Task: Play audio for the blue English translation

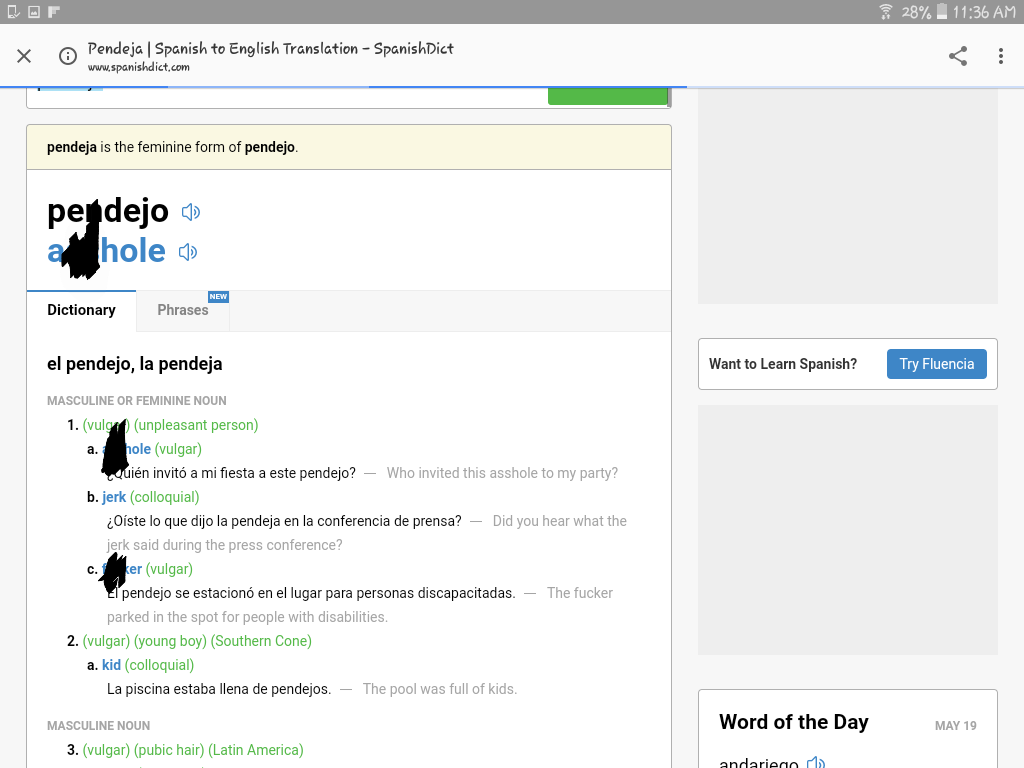Action: point(187,252)
